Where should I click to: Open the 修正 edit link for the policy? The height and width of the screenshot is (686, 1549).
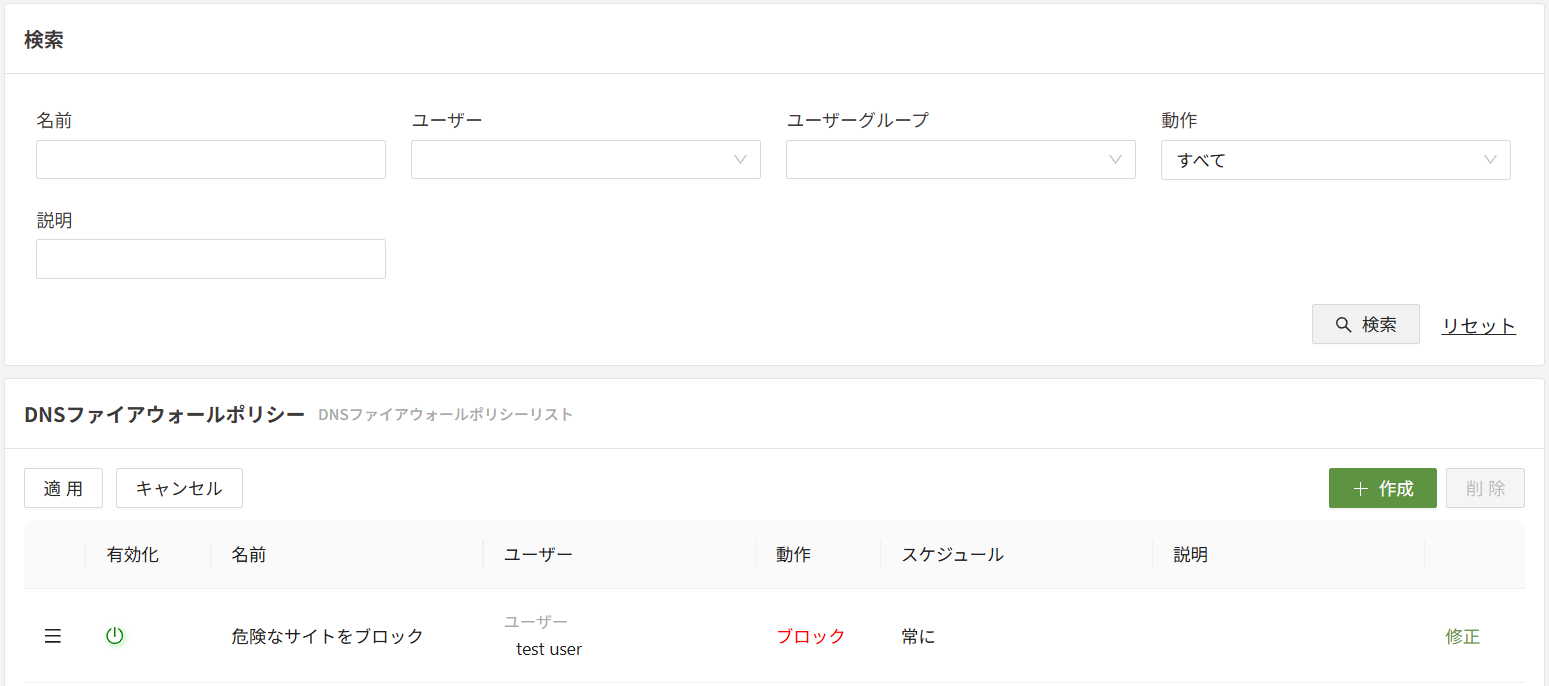coord(1463,635)
